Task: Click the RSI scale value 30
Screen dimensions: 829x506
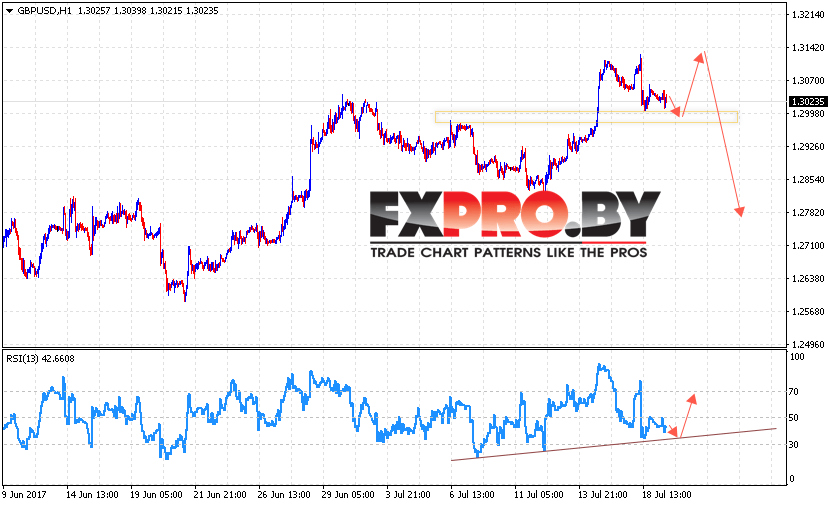Action: (794, 445)
